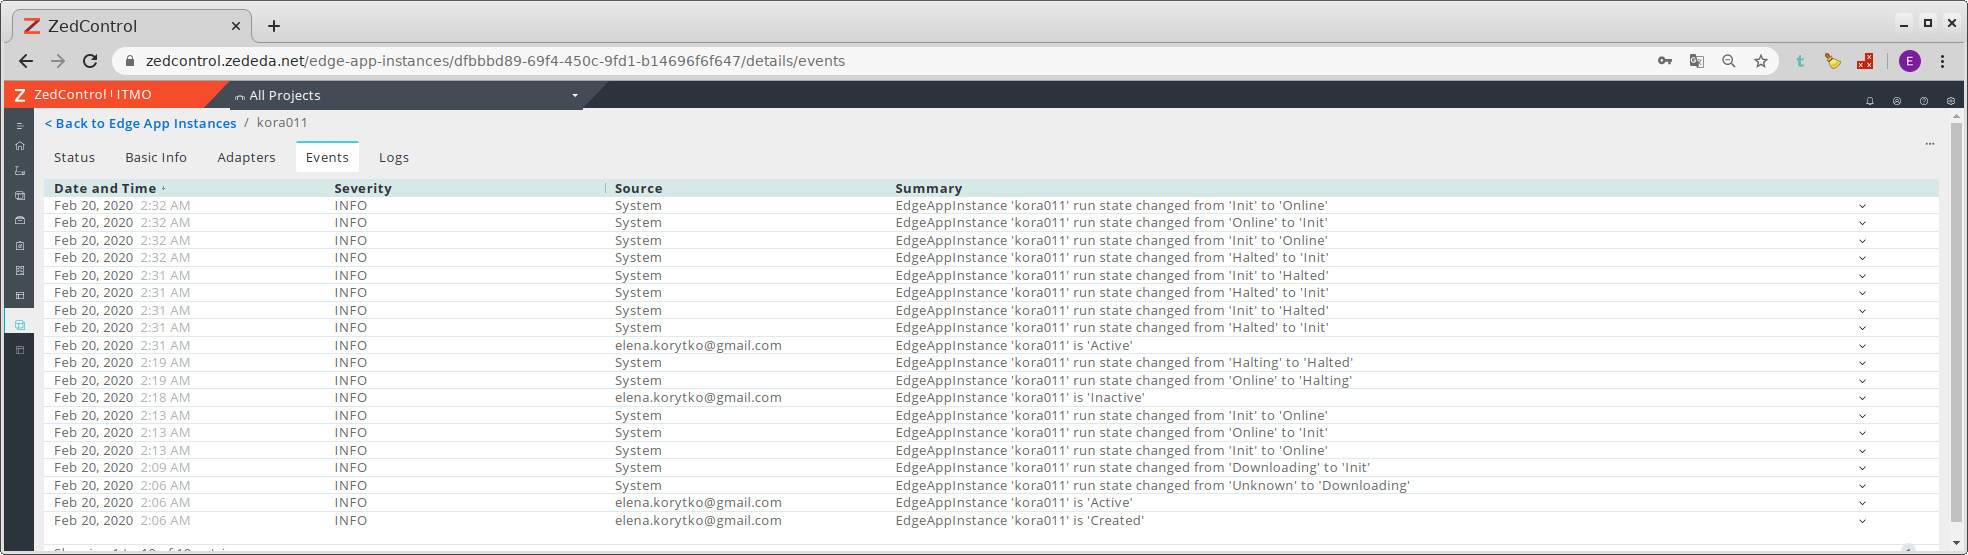Image resolution: width=1968 pixels, height=555 pixels.
Task: Go back to Edge App Instances
Action: tap(141, 124)
